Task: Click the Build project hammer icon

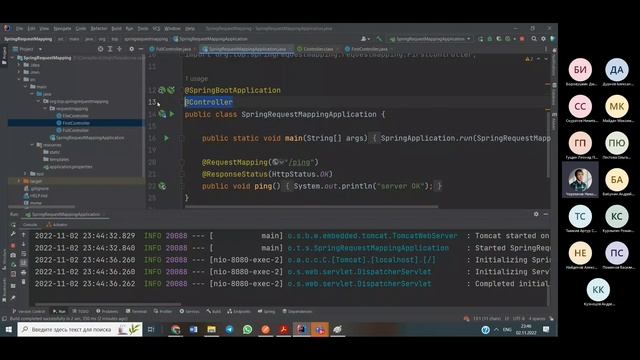Action: (379, 39)
